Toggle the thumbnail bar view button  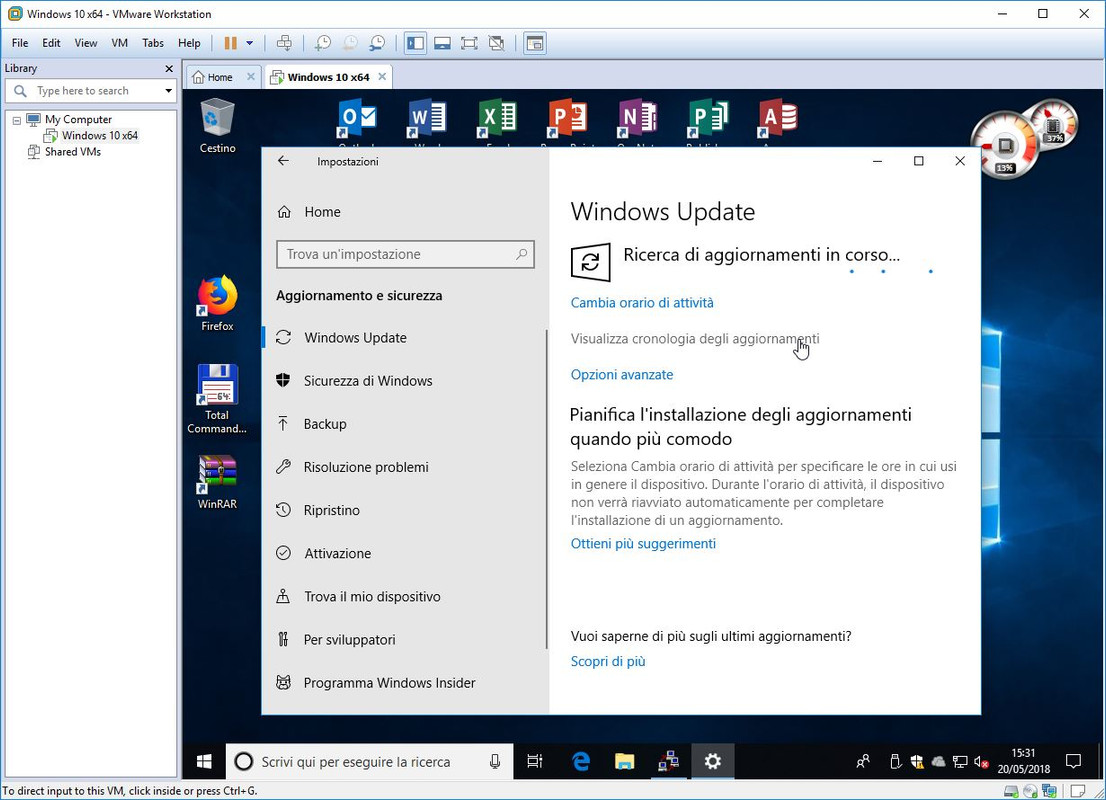click(442, 43)
